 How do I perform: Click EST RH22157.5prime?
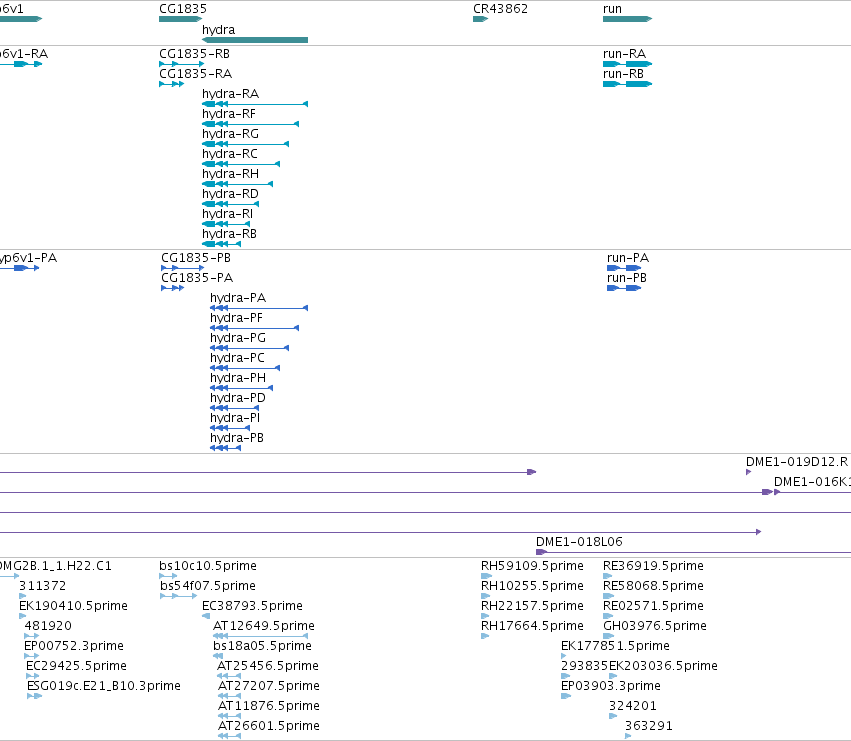click(532, 606)
